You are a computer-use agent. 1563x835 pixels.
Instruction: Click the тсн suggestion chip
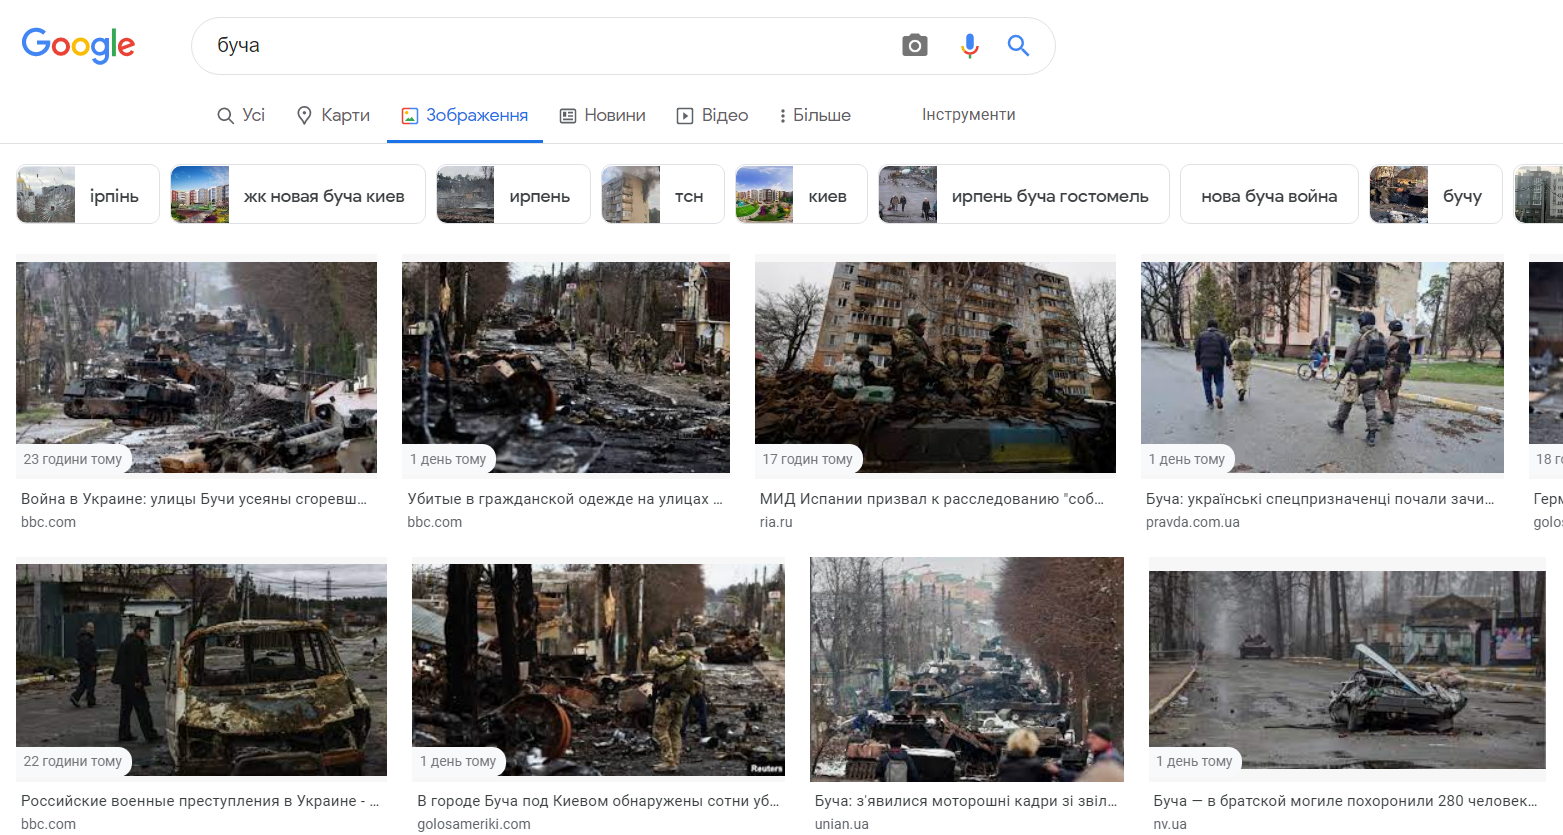click(662, 195)
